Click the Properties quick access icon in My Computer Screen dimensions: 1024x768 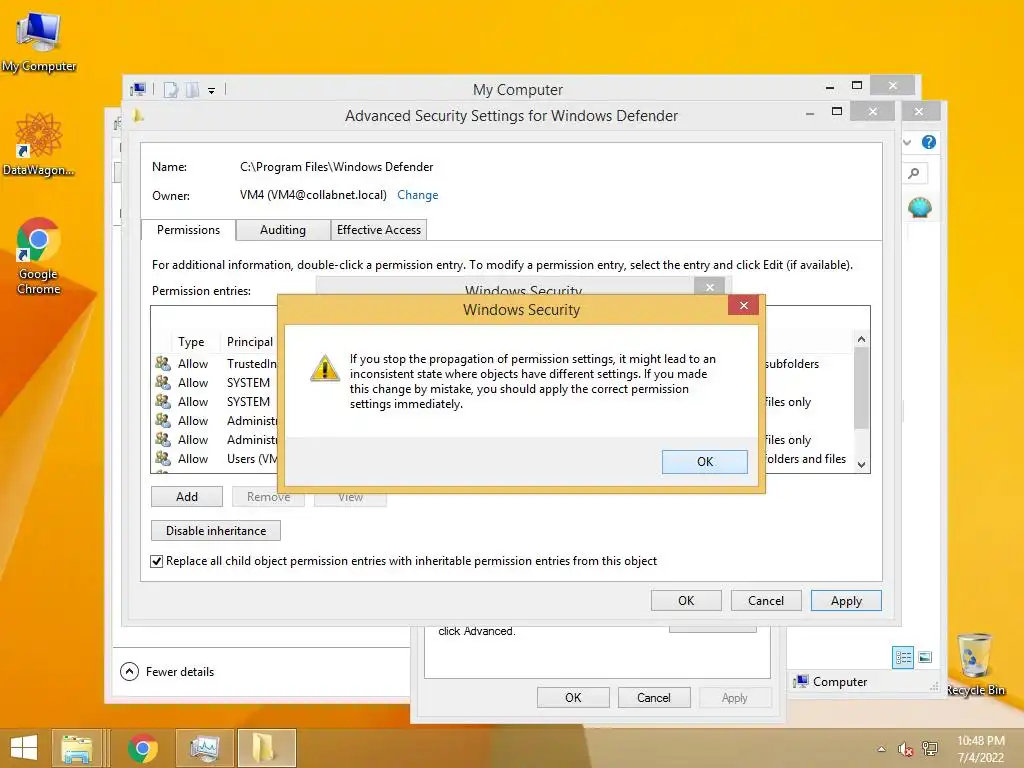pos(170,90)
